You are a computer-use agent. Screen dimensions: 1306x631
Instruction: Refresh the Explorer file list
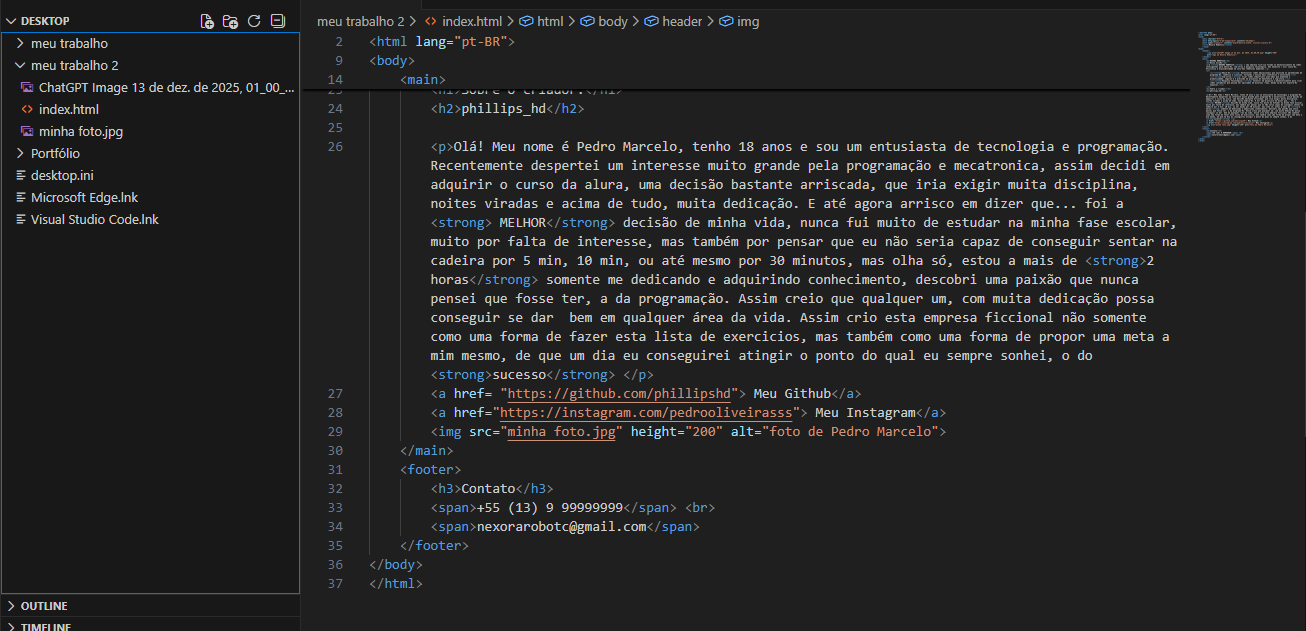pyautogui.click(x=254, y=21)
